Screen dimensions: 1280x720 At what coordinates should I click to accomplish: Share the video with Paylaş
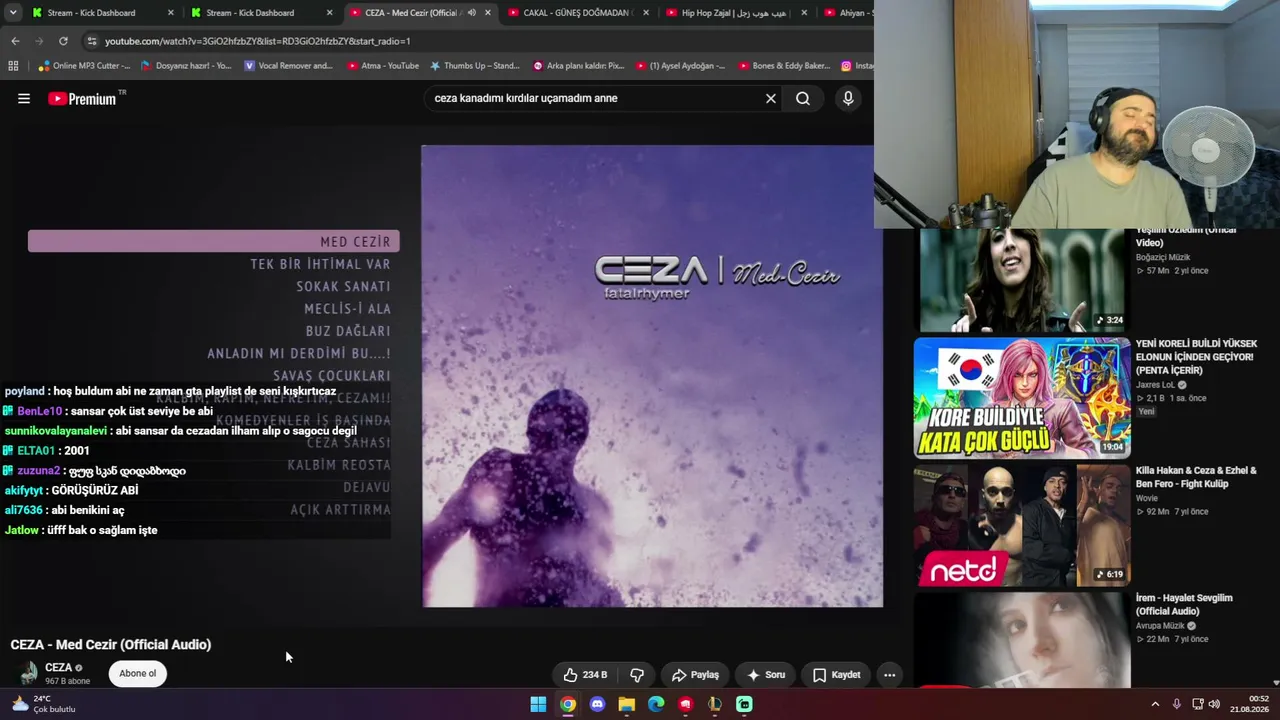[695, 675]
